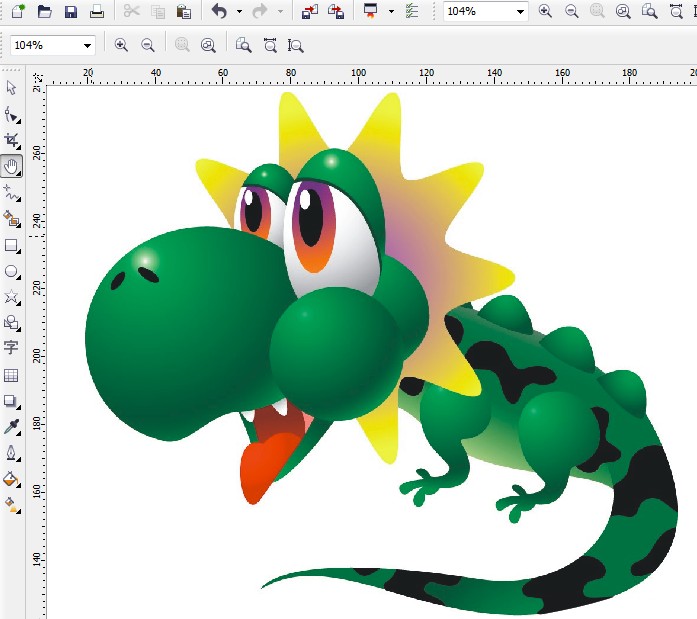
Task: Select the Color Eyedropper tool
Action: [12, 427]
